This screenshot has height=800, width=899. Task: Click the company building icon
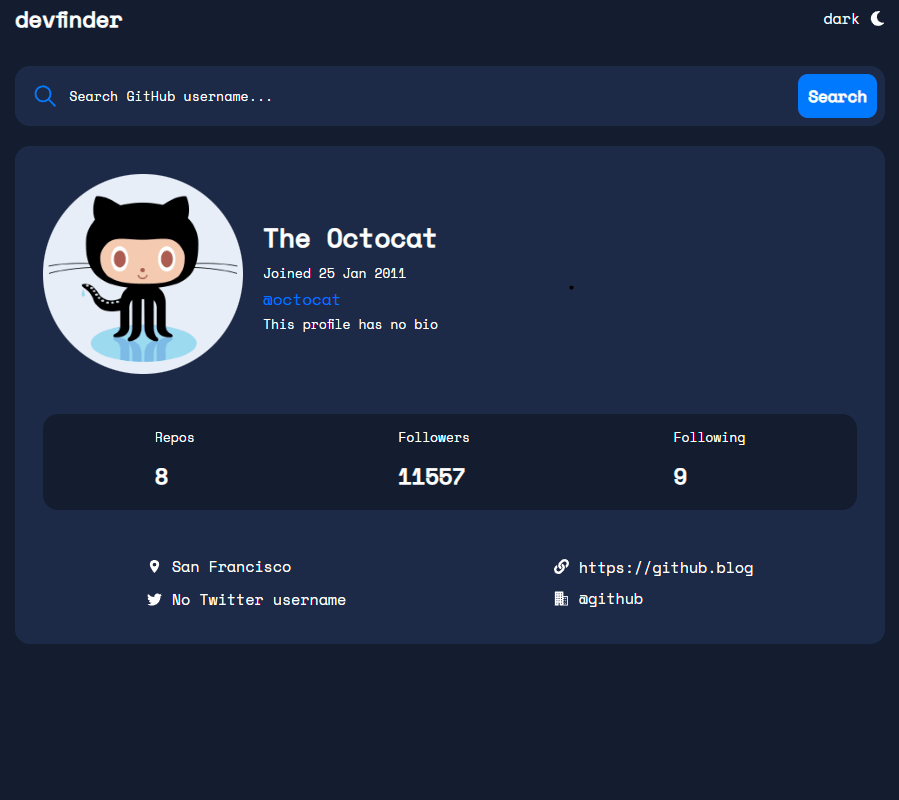pos(561,599)
